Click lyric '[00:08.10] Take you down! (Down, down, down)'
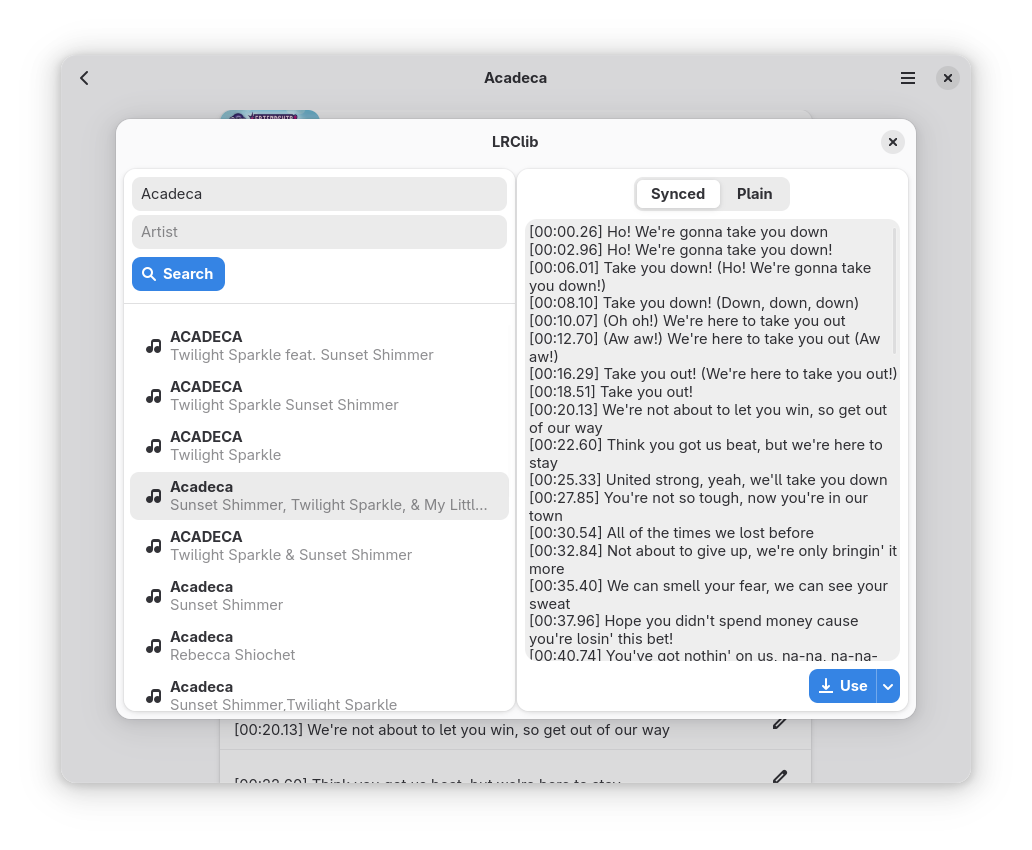 pos(694,303)
